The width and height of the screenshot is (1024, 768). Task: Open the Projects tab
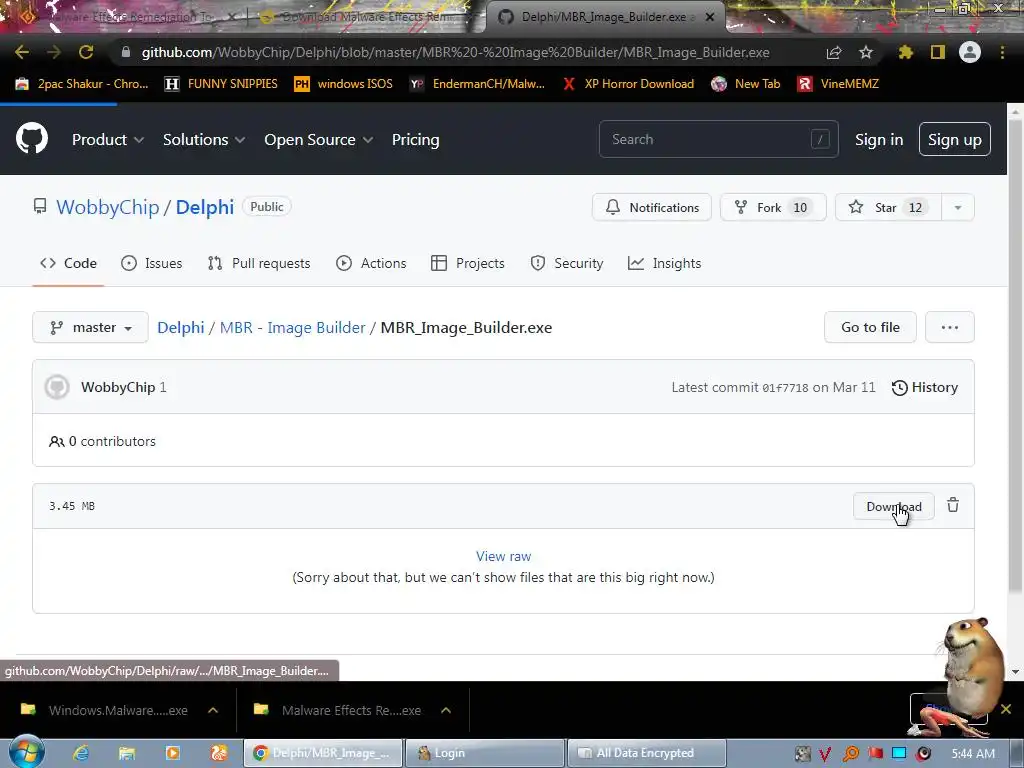coord(468,263)
